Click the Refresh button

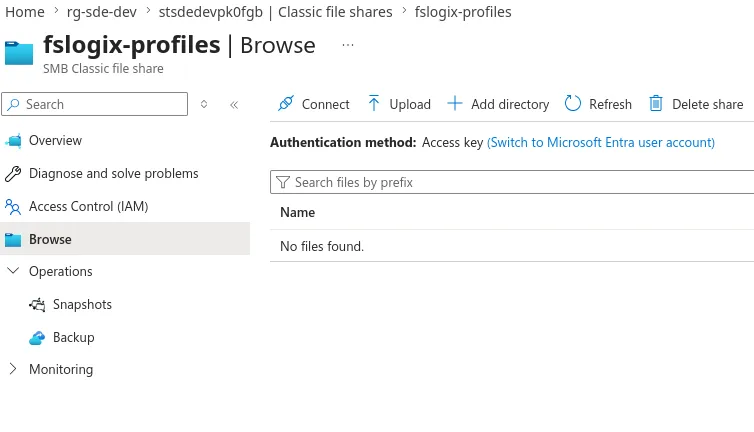coord(598,104)
